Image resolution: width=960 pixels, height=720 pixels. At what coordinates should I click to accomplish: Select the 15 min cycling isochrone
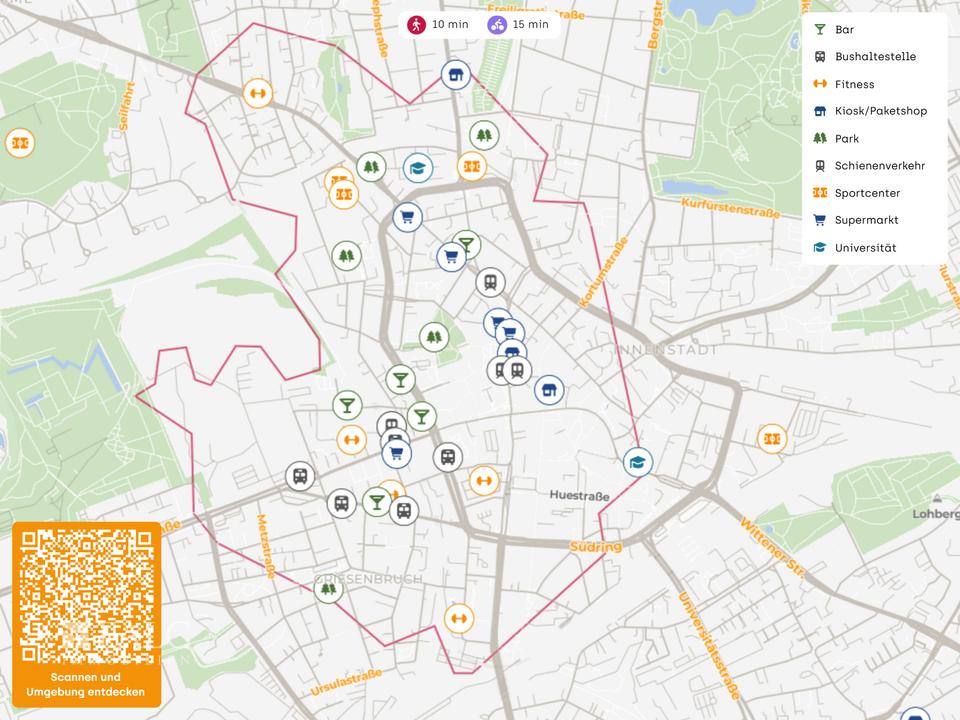[518, 24]
